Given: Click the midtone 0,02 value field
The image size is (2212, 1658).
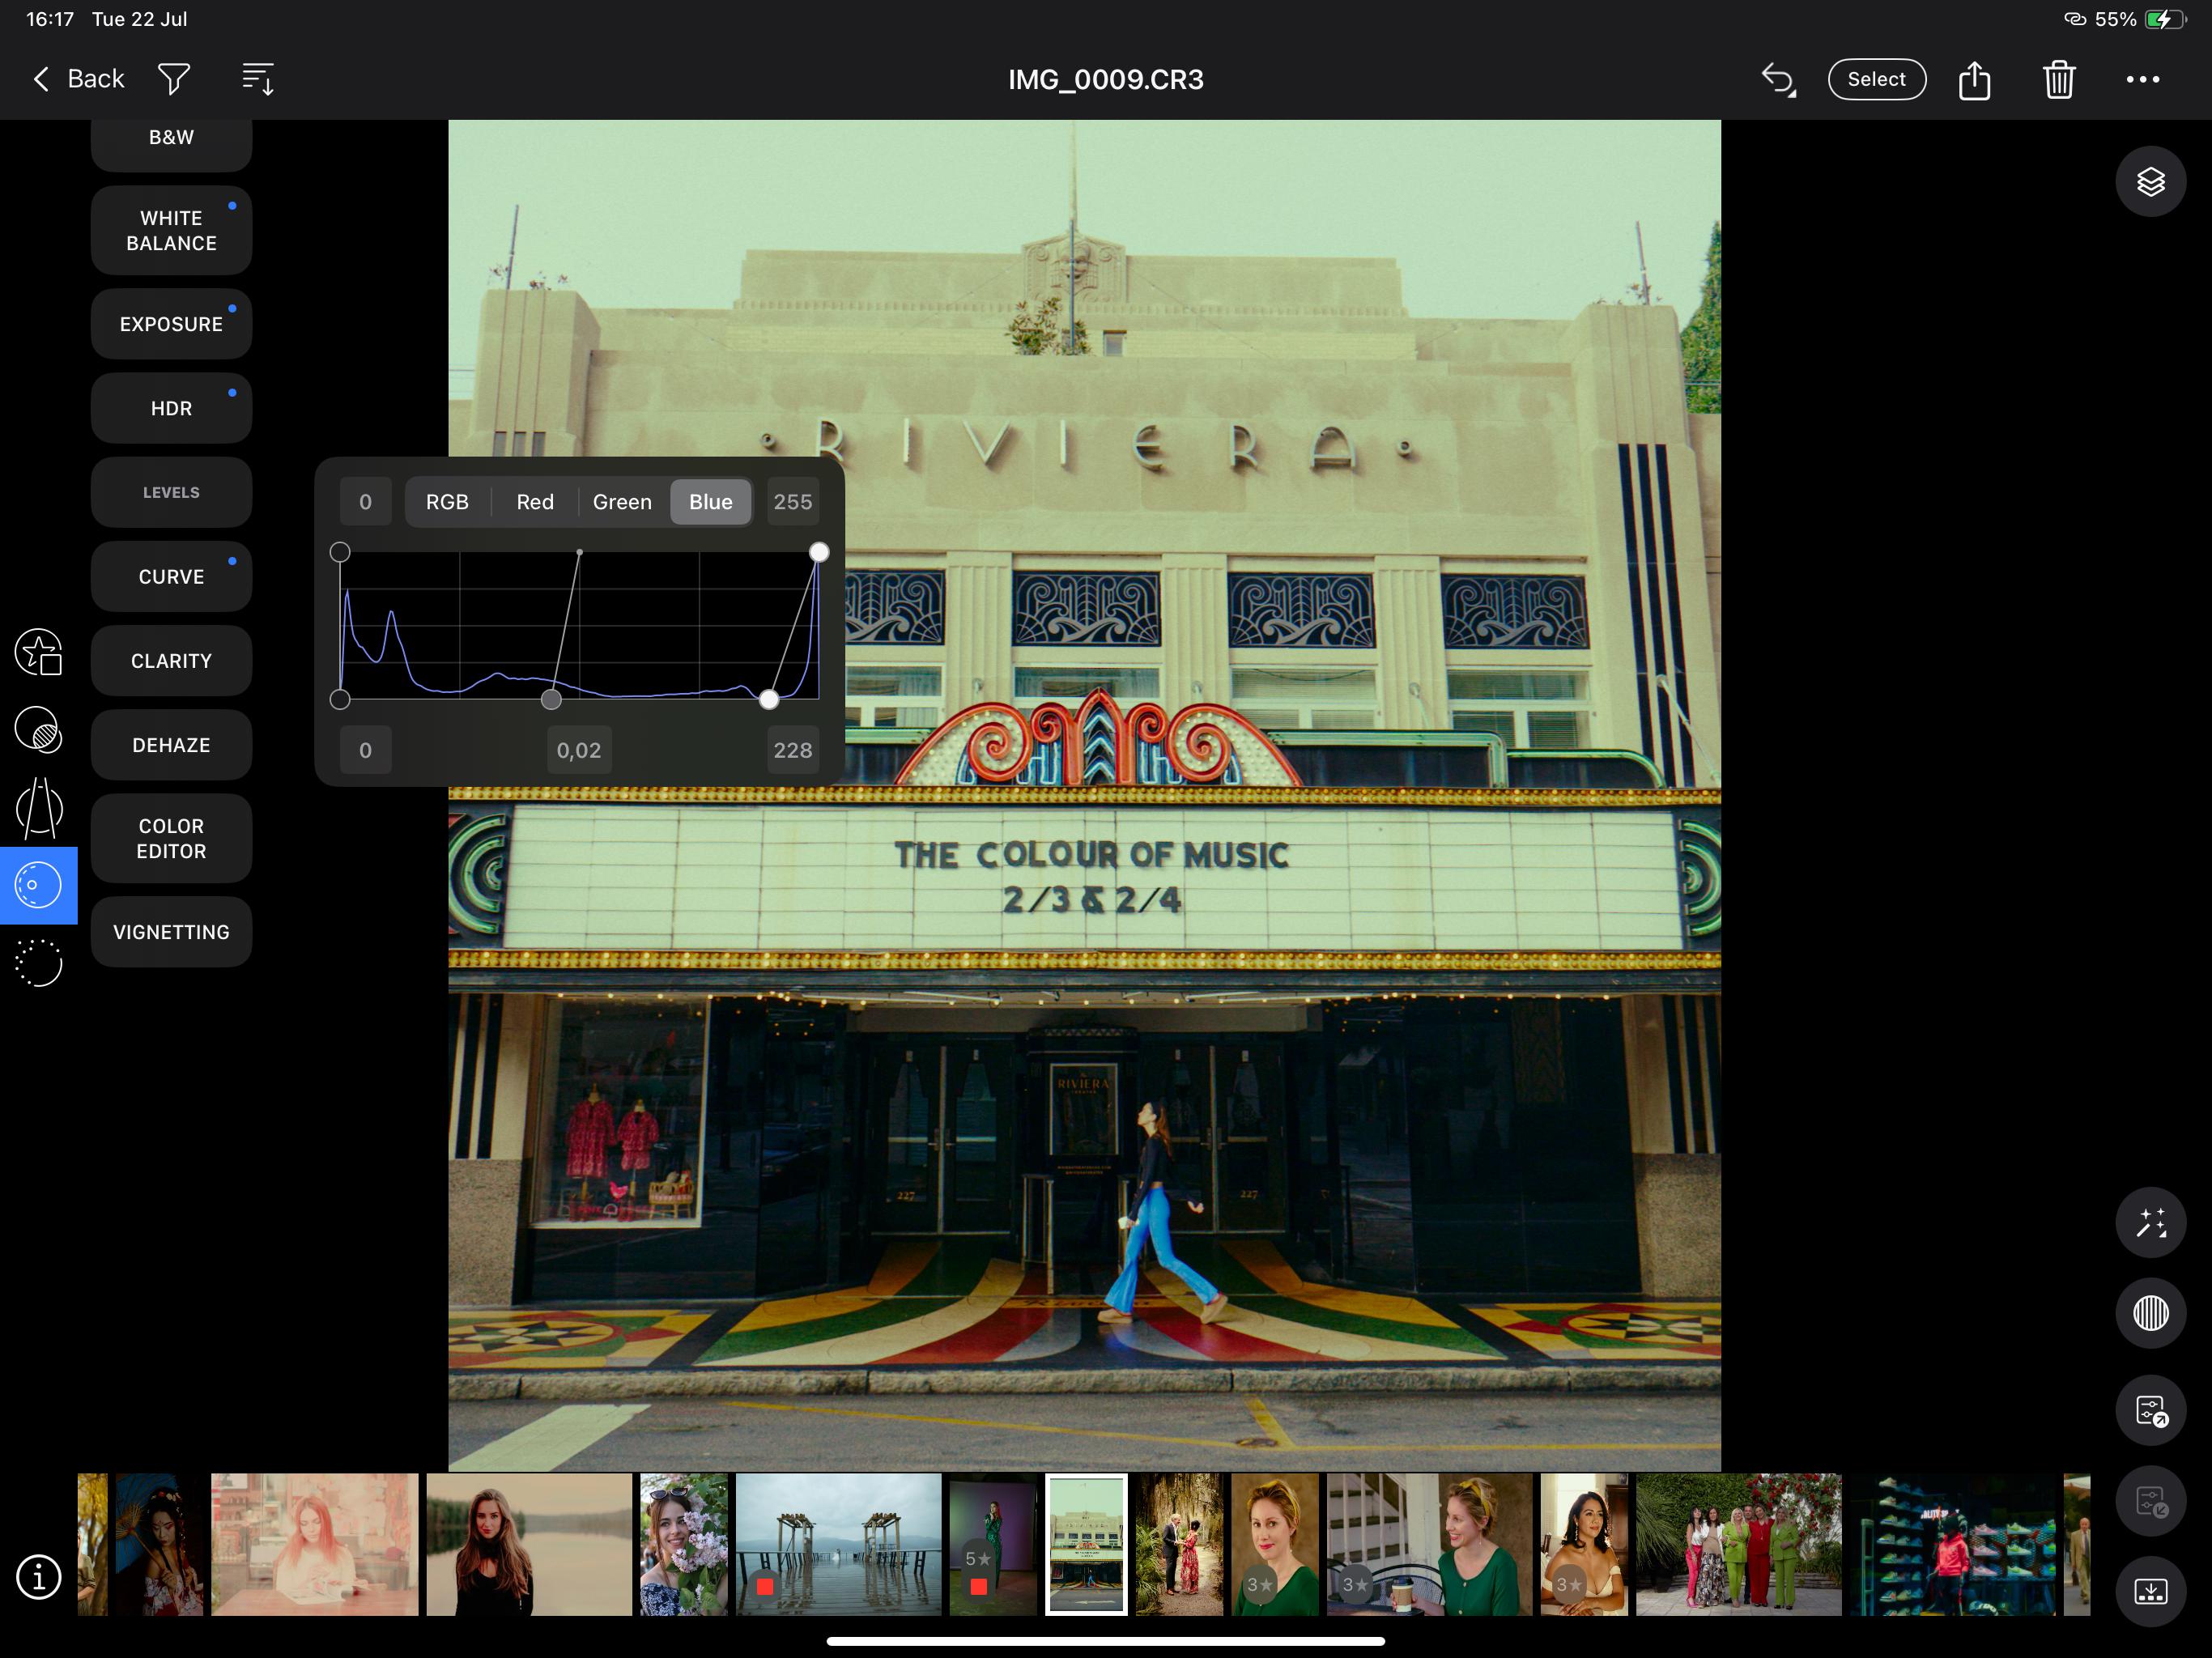Looking at the screenshot, I should coord(579,750).
